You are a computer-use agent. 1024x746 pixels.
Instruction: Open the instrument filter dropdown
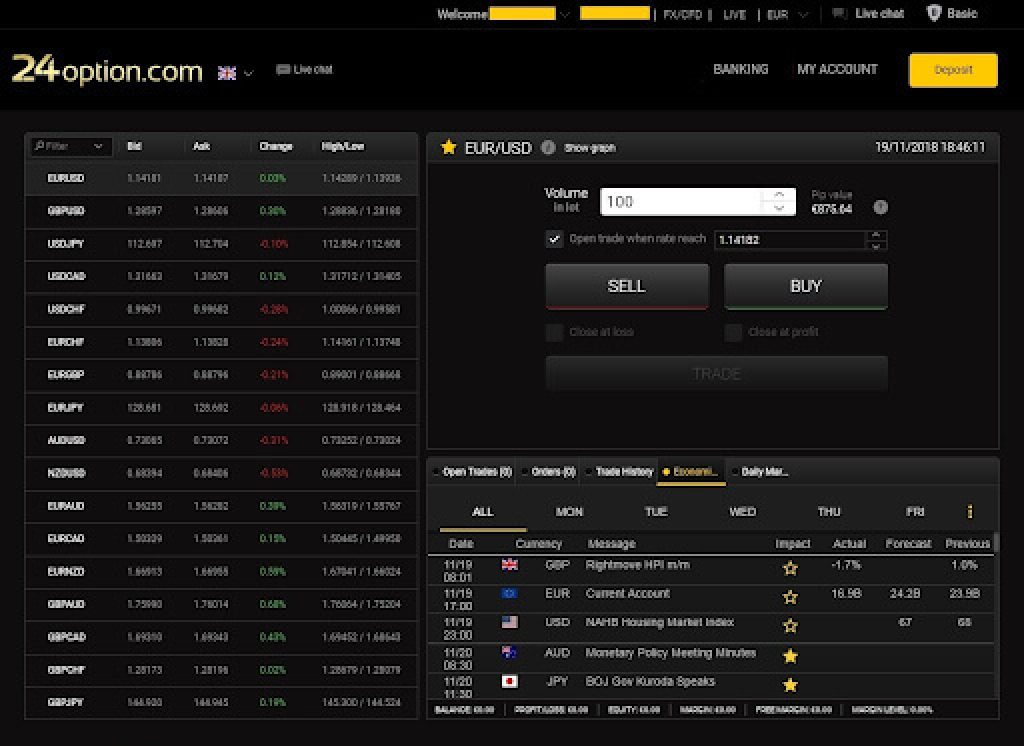(x=98, y=146)
